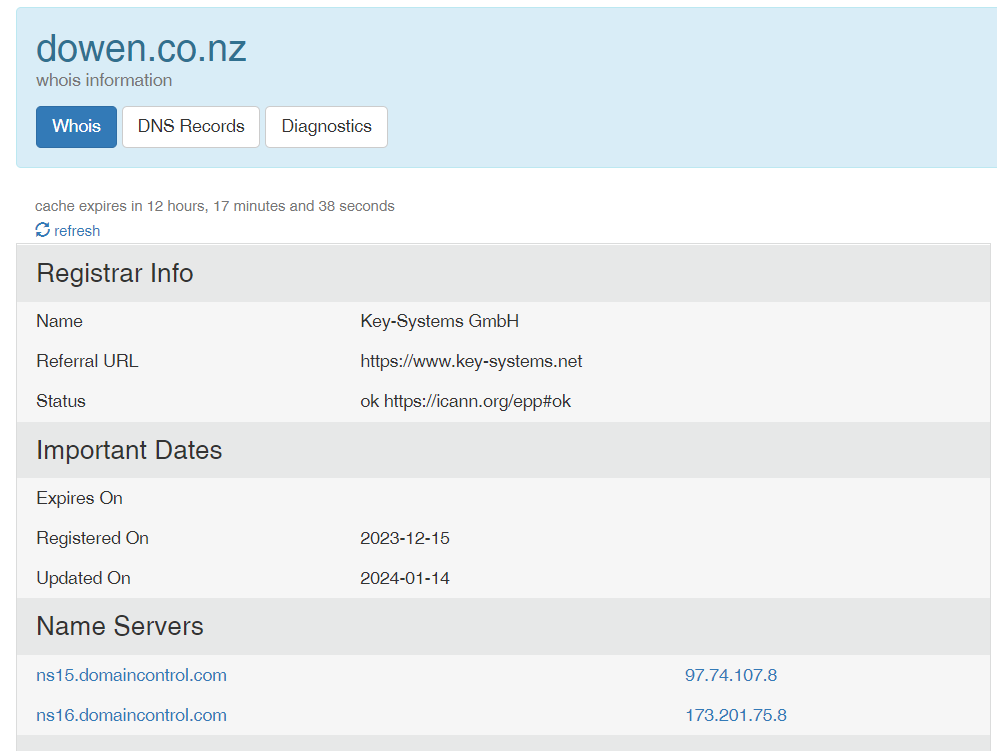Click the Name Servers section header
Screen dimensions: 997x751
120,626
